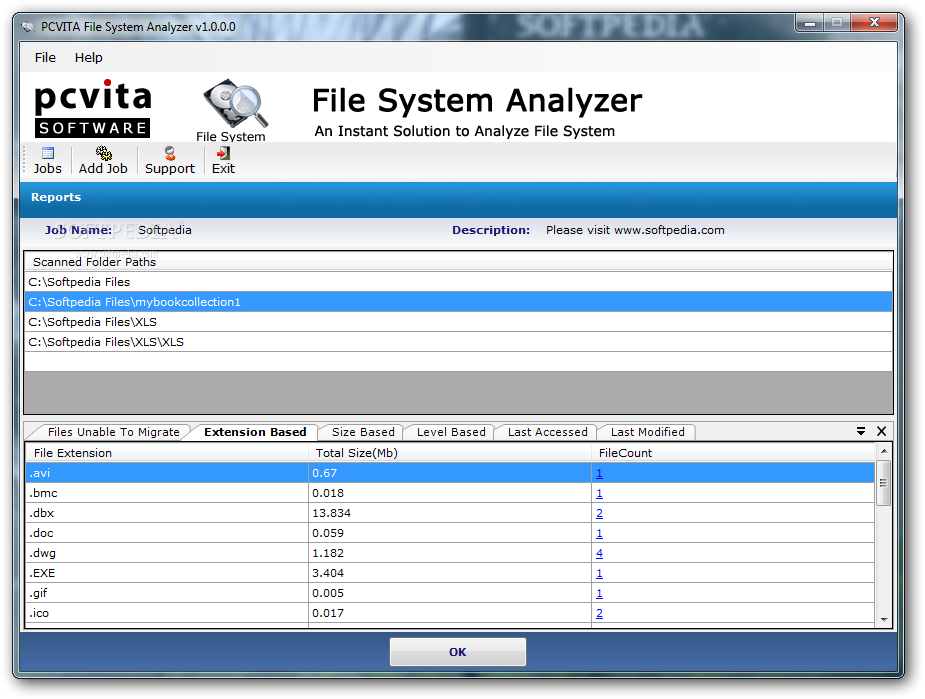Sort by the File Extension column header
This screenshot has width=925, height=699.
click(x=167, y=453)
